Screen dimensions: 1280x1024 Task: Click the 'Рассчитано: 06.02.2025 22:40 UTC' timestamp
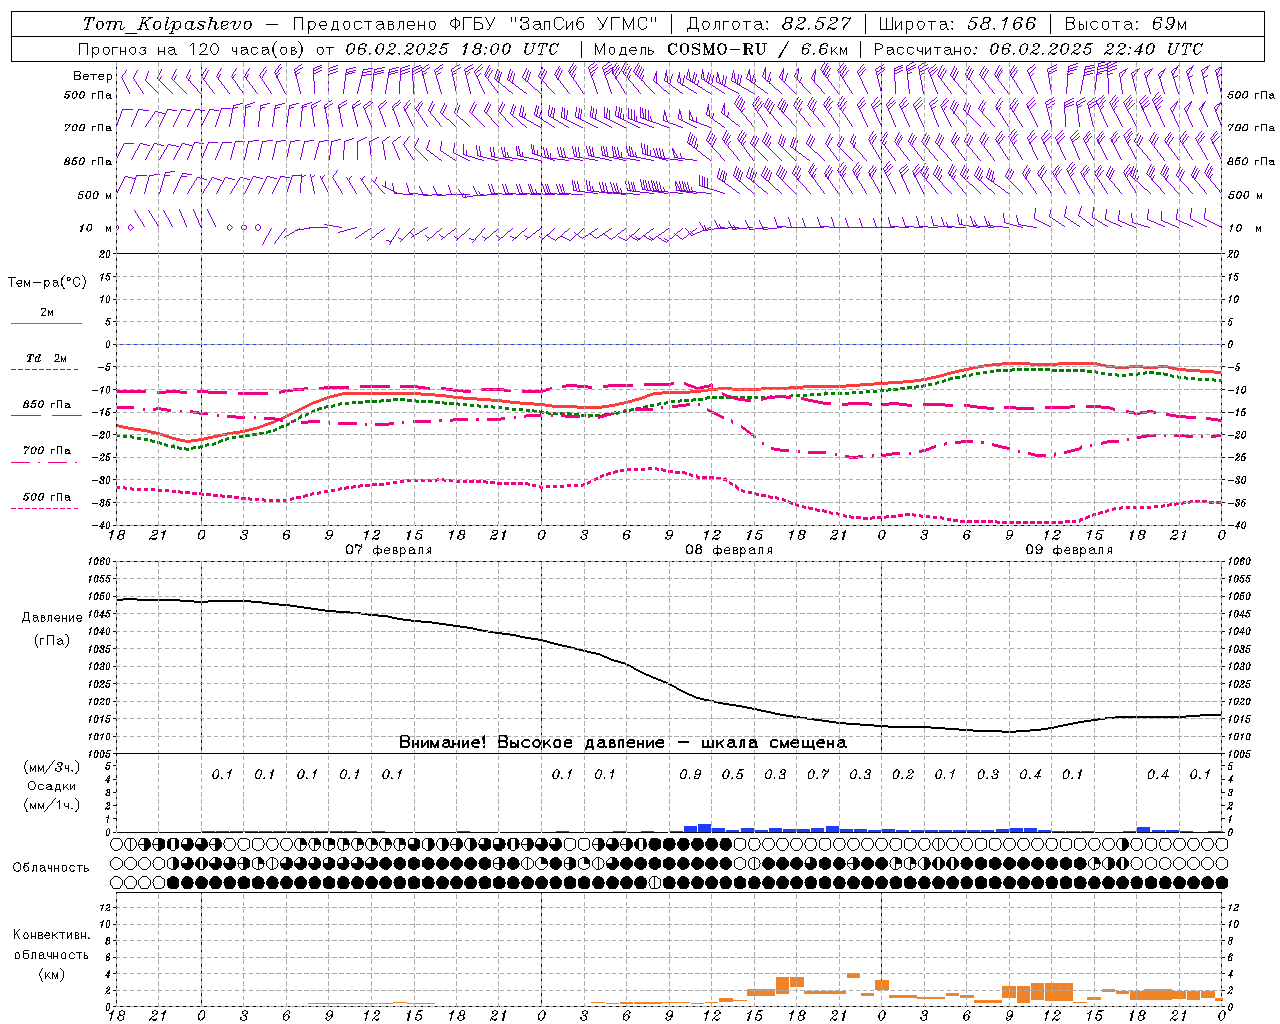point(1038,49)
